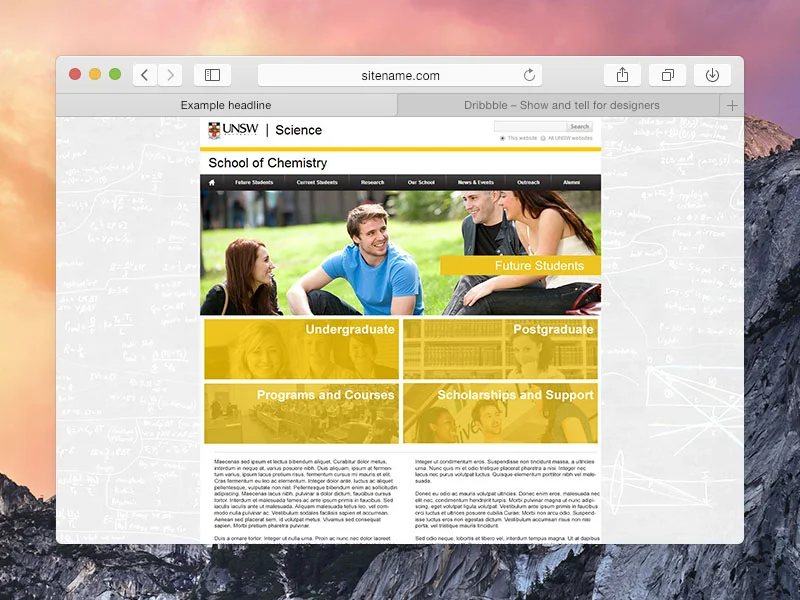Show all tabs overview
This screenshot has height=600, width=800.
click(667, 76)
